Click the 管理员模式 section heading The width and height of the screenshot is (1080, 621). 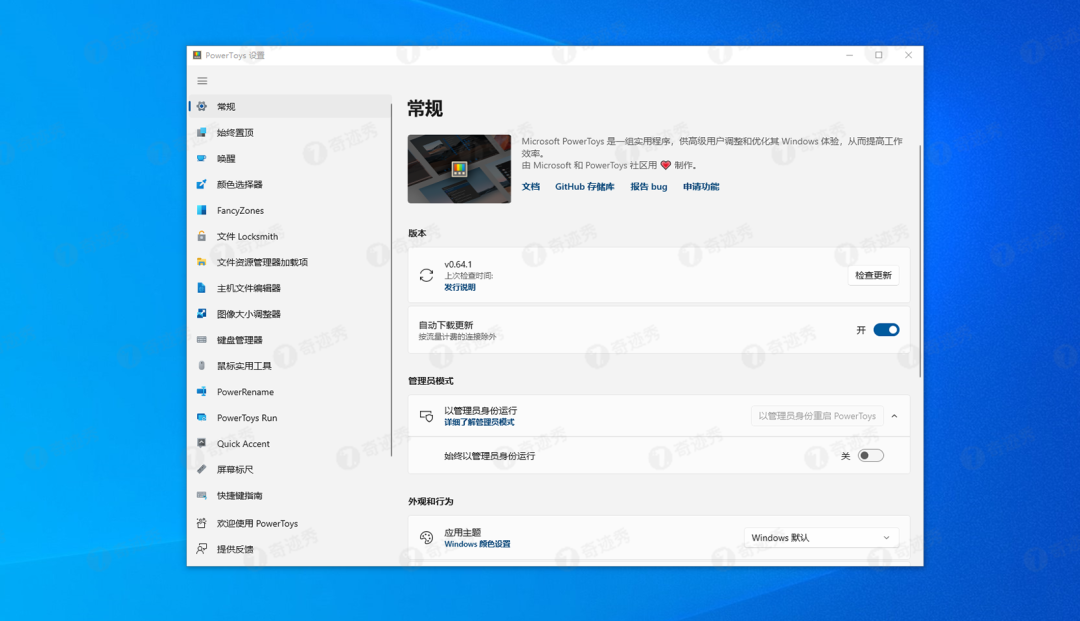pyautogui.click(x=430, y=381)
